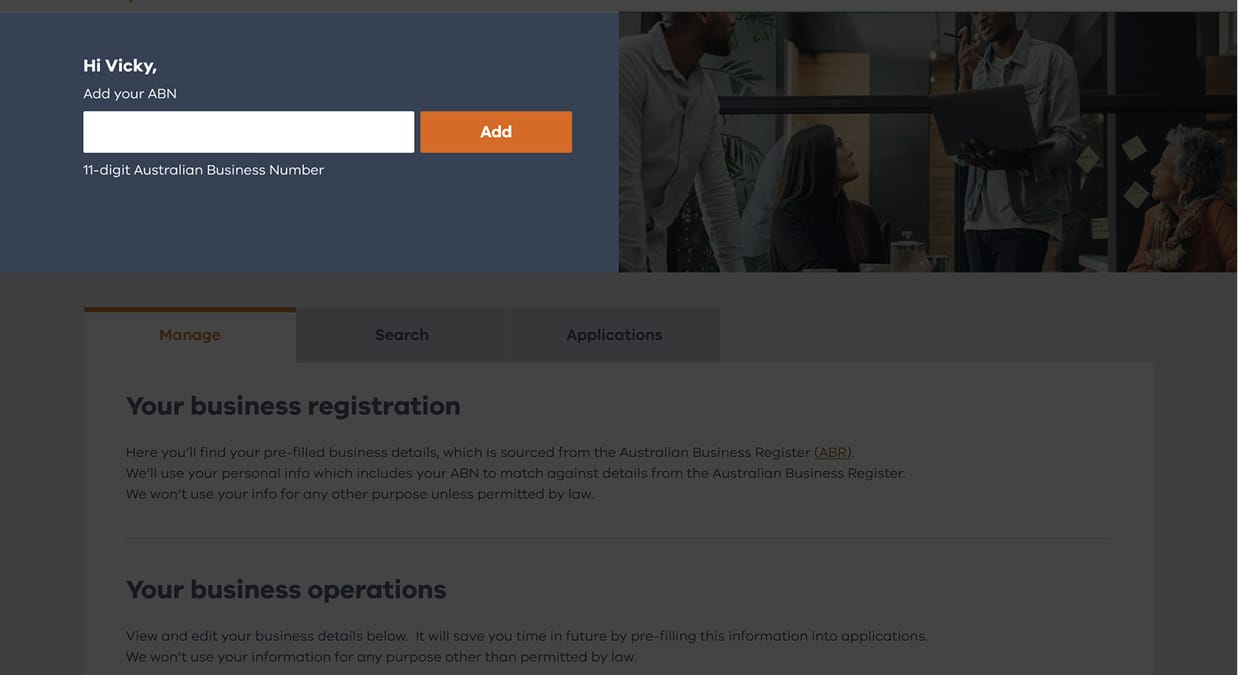Viewport: 1238px width, 675px height.
Task: Click the divider line above business operations
Action: (x=618, y=539)
